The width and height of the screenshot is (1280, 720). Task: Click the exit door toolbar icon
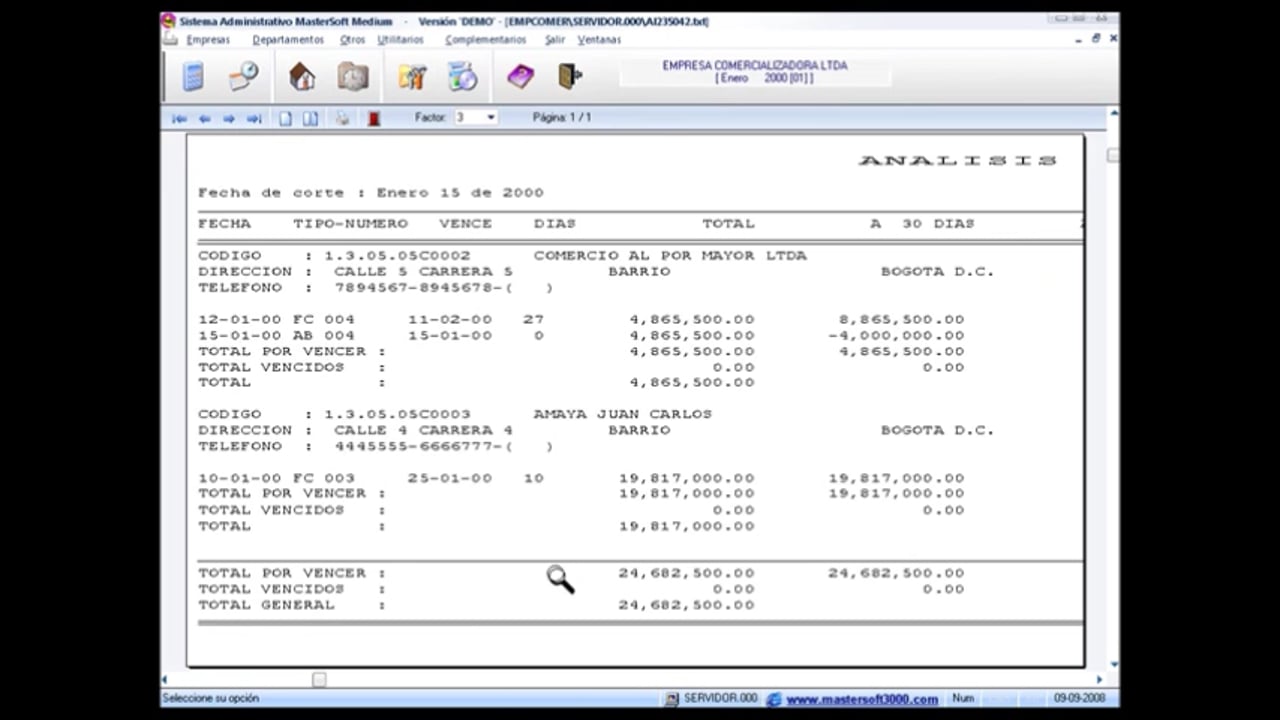coord(570,76)
